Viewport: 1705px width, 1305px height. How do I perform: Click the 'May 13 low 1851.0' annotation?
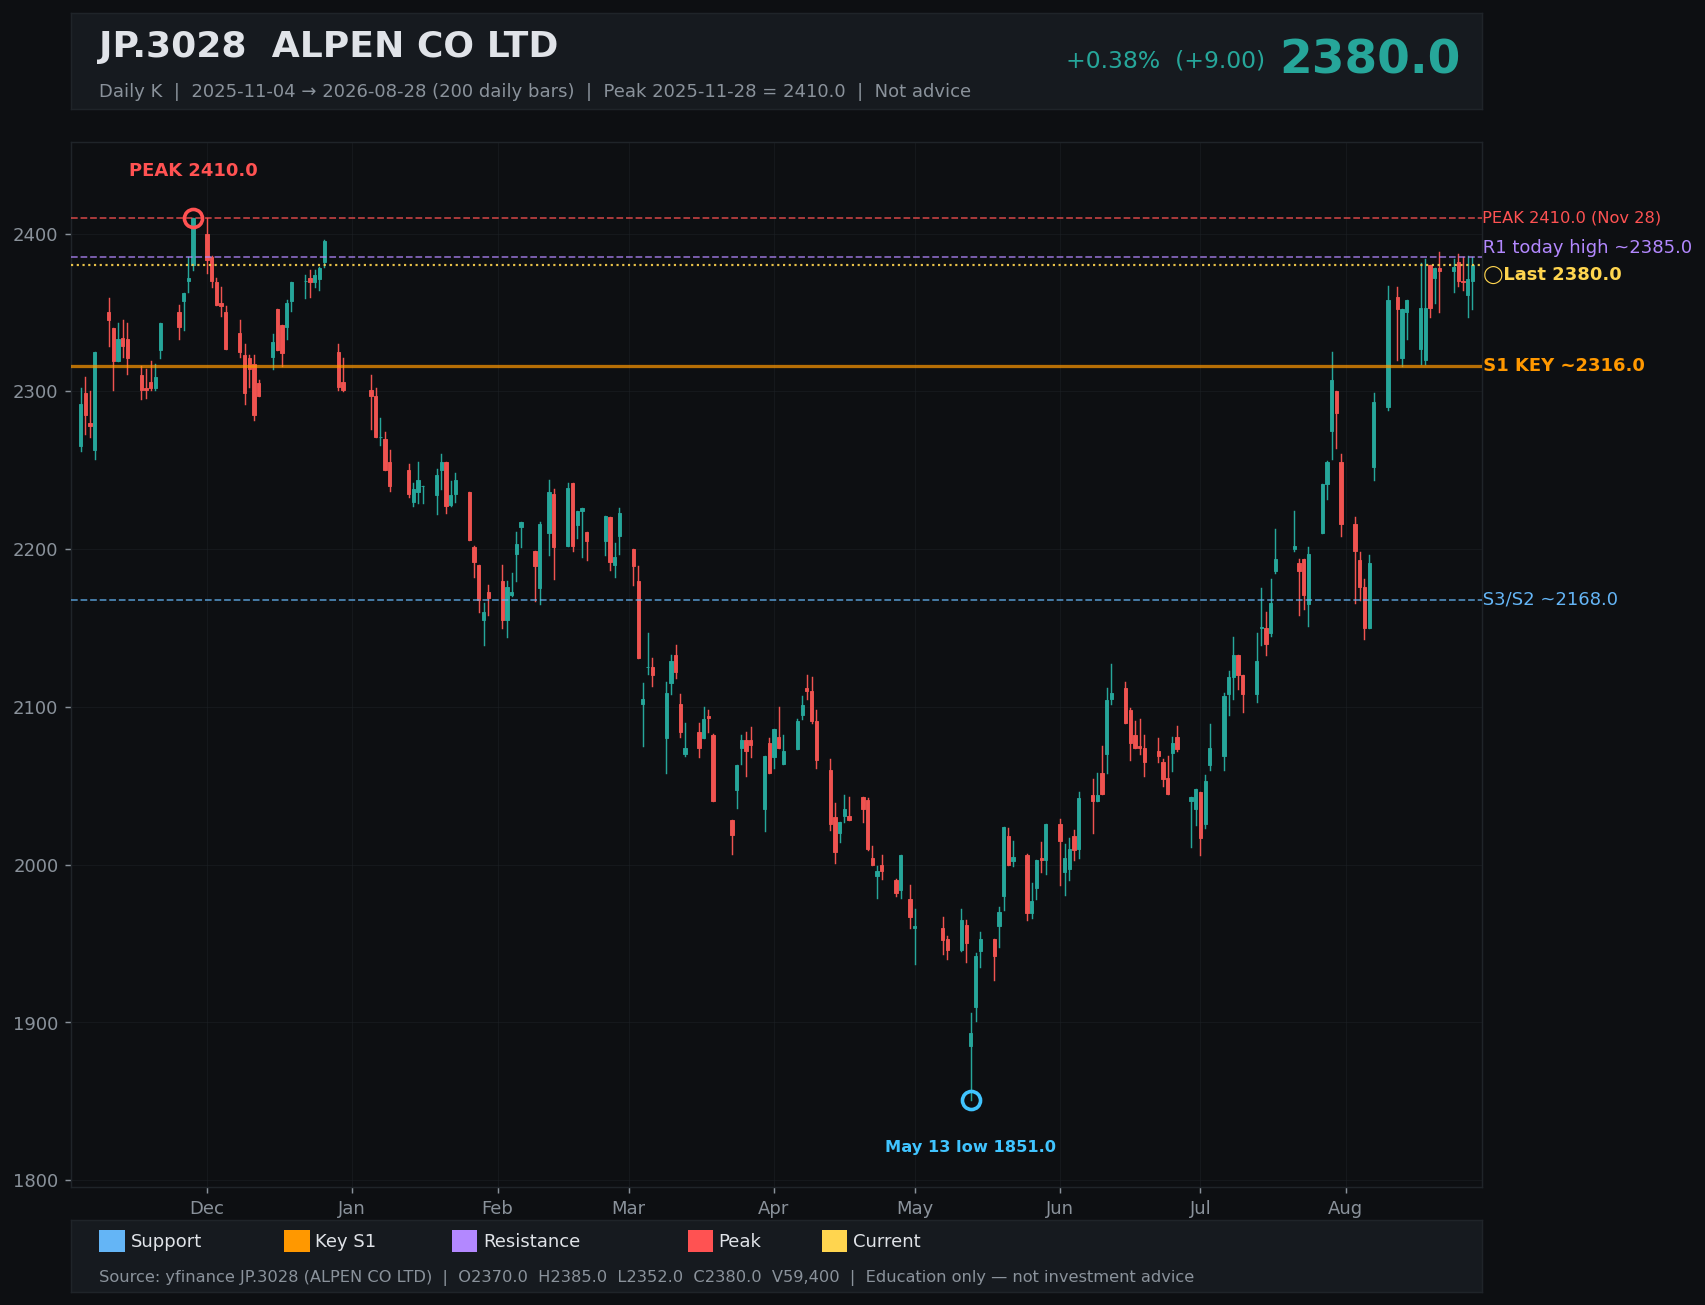(970, 1147)
